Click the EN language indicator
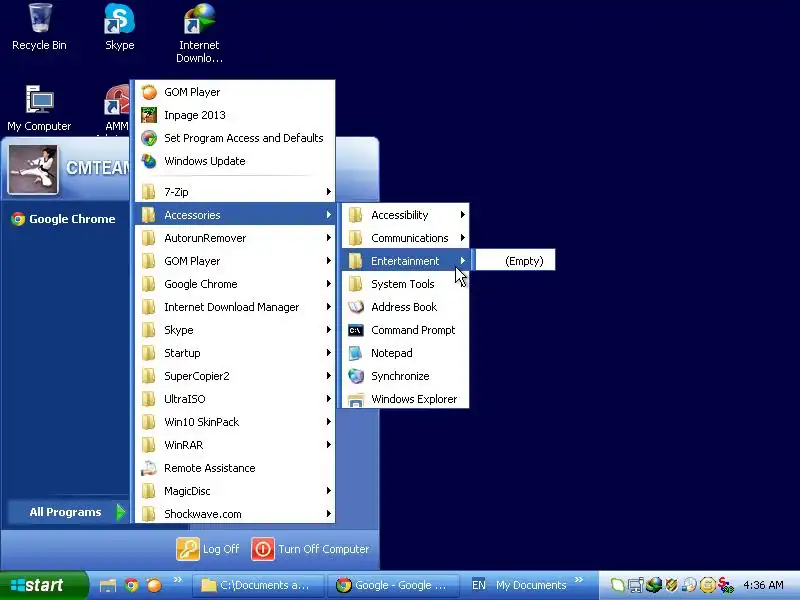800x600 pixels. click(479, 585)
